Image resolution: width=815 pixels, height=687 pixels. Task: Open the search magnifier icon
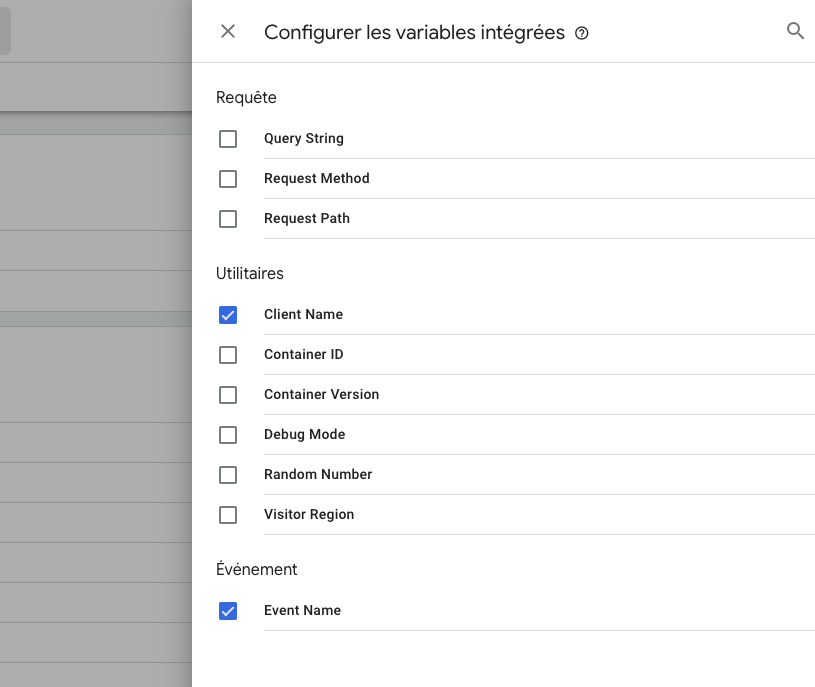pos(795,31)
